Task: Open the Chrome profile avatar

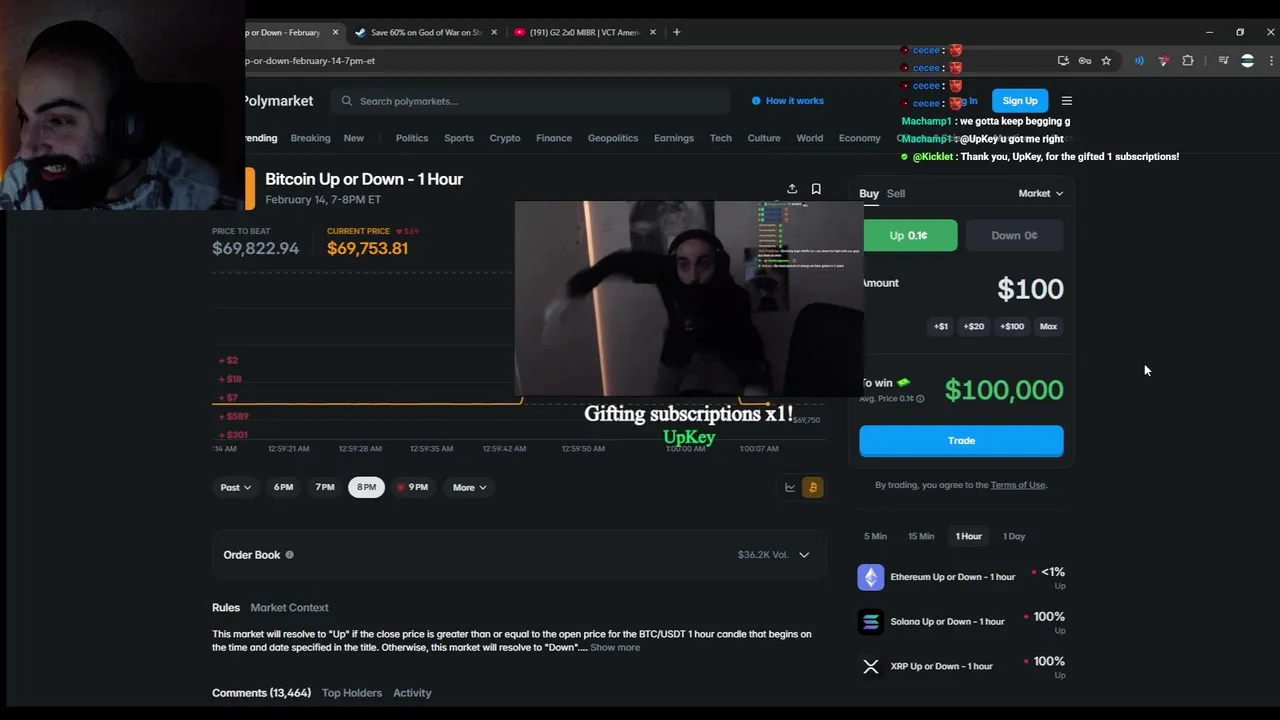Action: (x=1247, y=61)
